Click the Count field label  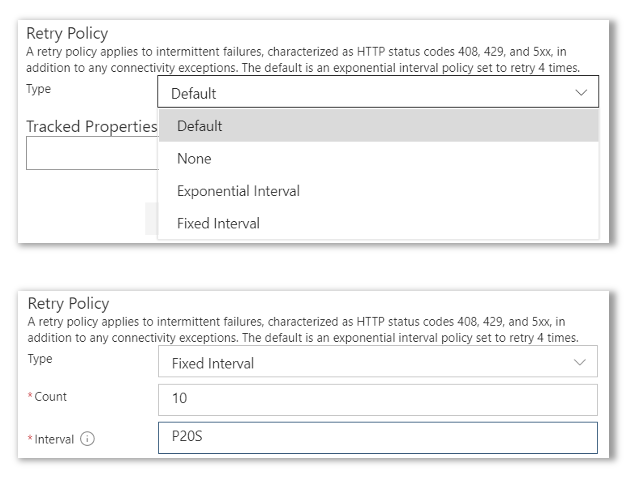click(x=50, y=397)
